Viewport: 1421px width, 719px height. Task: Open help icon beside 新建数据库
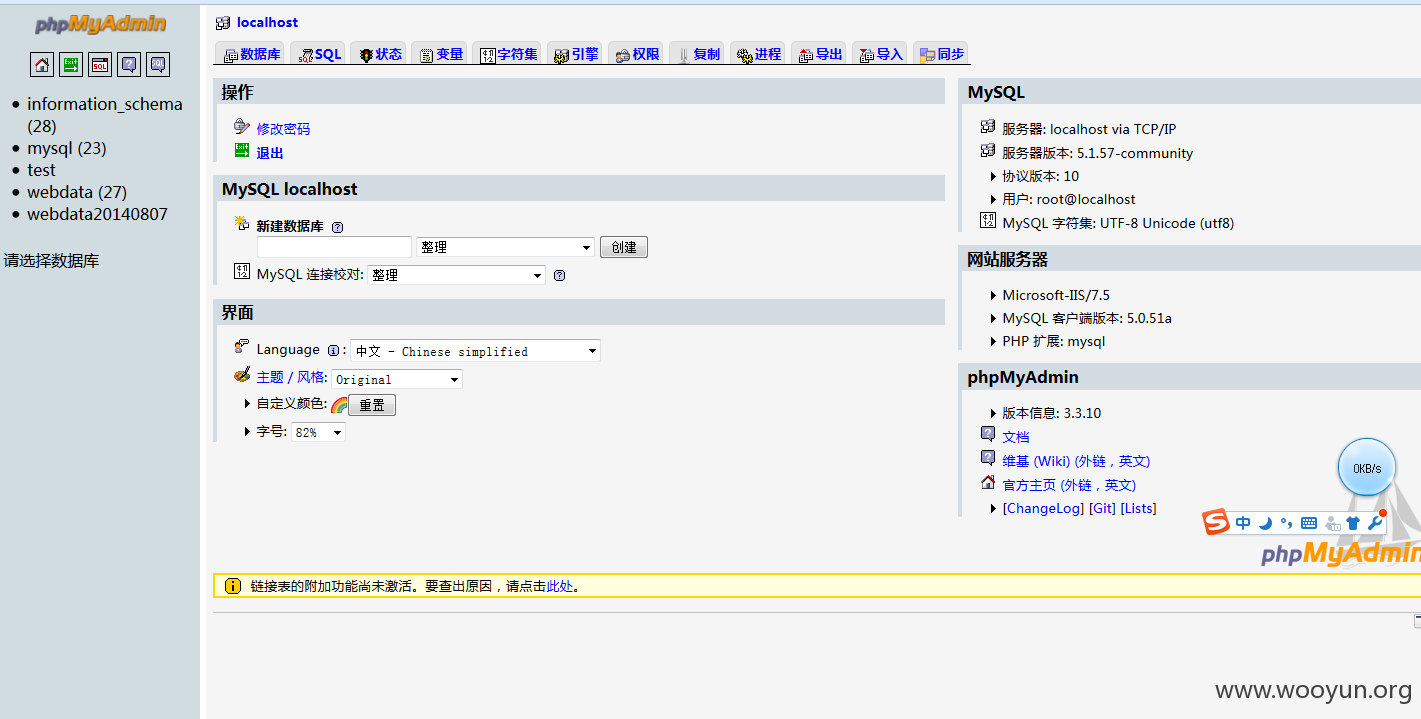tap(337, 227)
